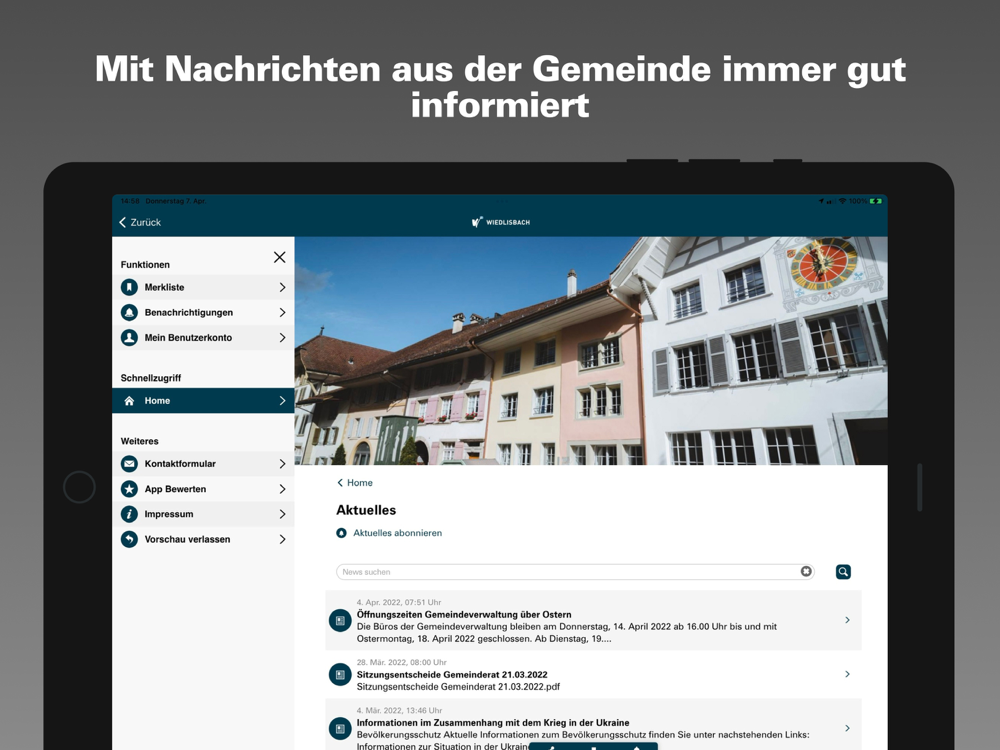Image resolution: width=1000 pixels, height=750 pixels.
Task: Click the magnifier search button
Action: 843,572
